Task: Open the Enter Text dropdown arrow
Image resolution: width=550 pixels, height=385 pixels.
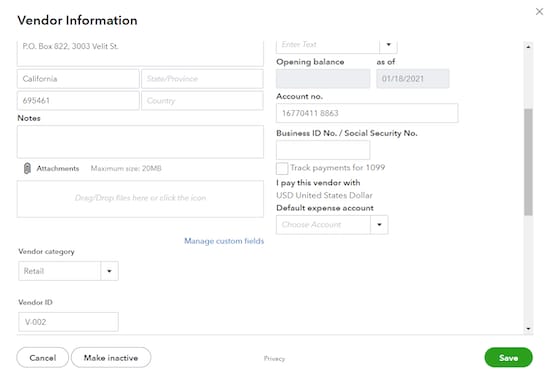Action: tap(388, 45)
